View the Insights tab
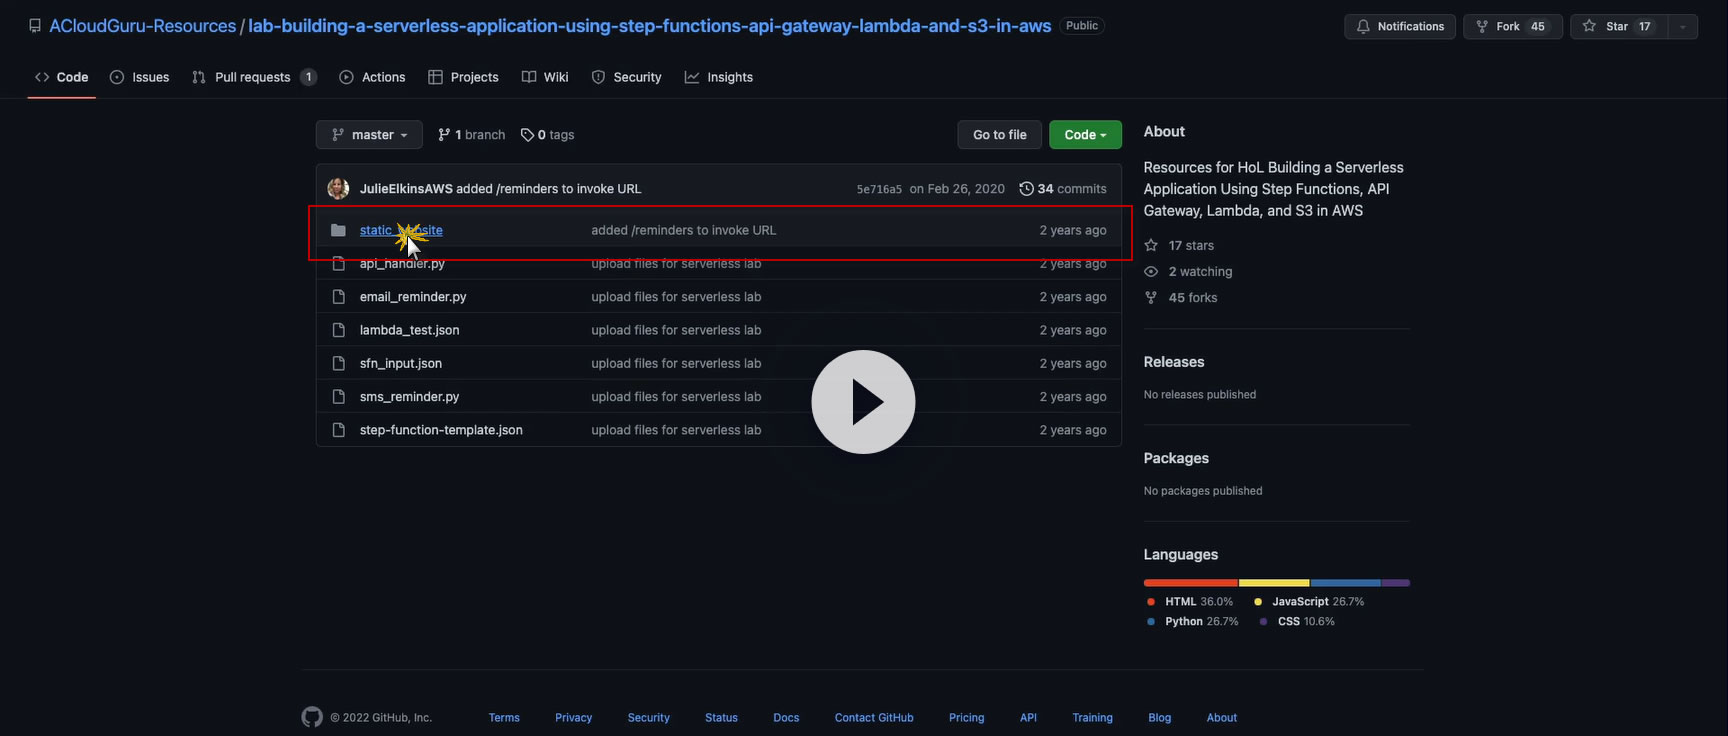 point(719,77)
